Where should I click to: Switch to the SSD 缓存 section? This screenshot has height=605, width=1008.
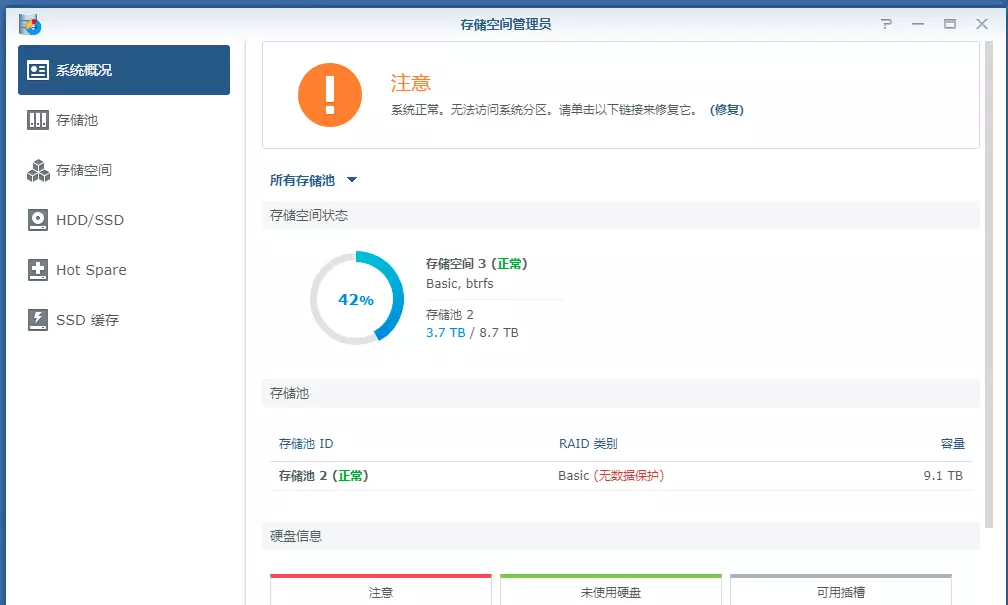pos(90,320)
